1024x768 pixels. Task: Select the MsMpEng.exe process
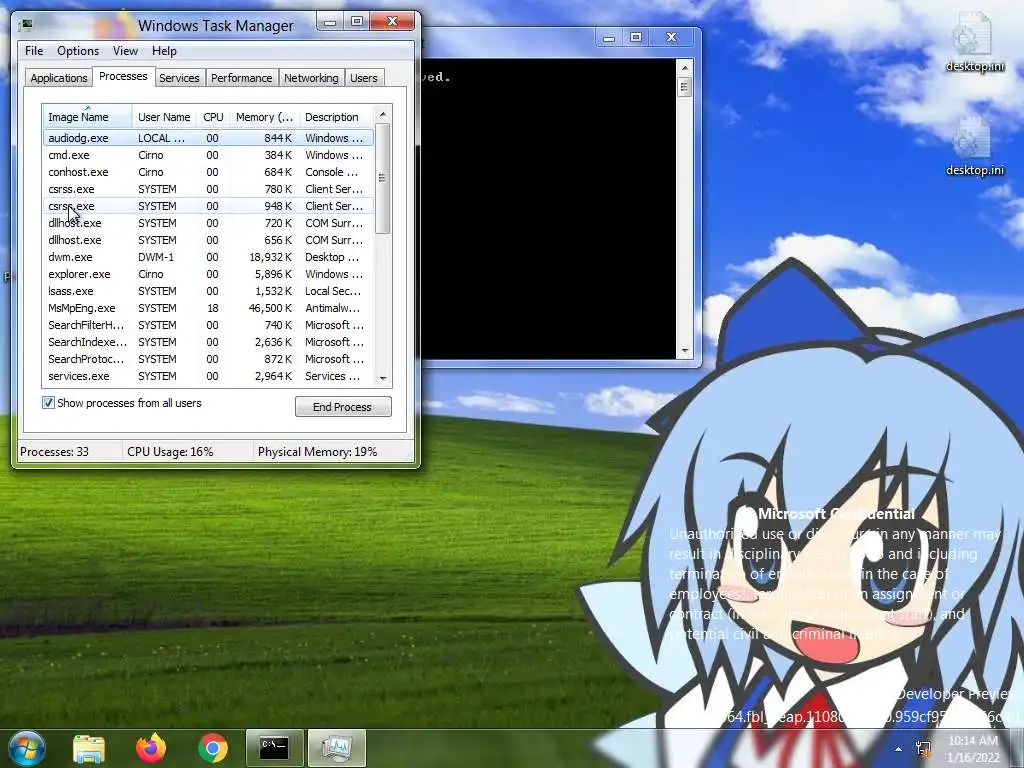(x=208, y=308)
